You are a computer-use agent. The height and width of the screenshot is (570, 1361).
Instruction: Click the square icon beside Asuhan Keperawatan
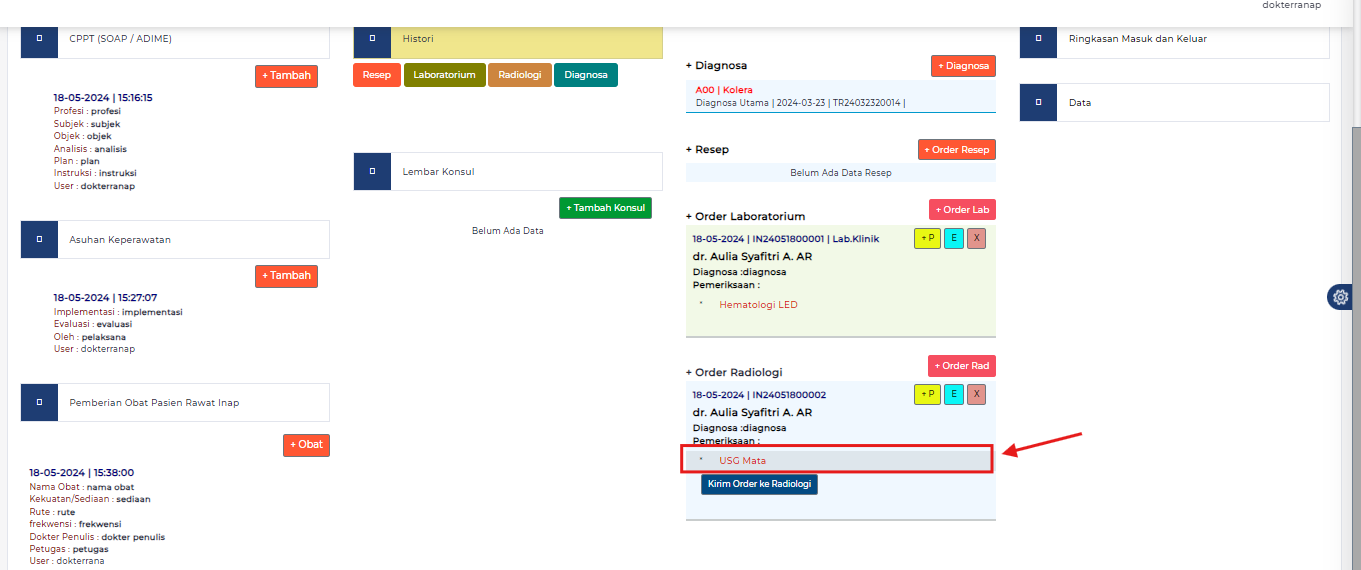coord(39,240)
